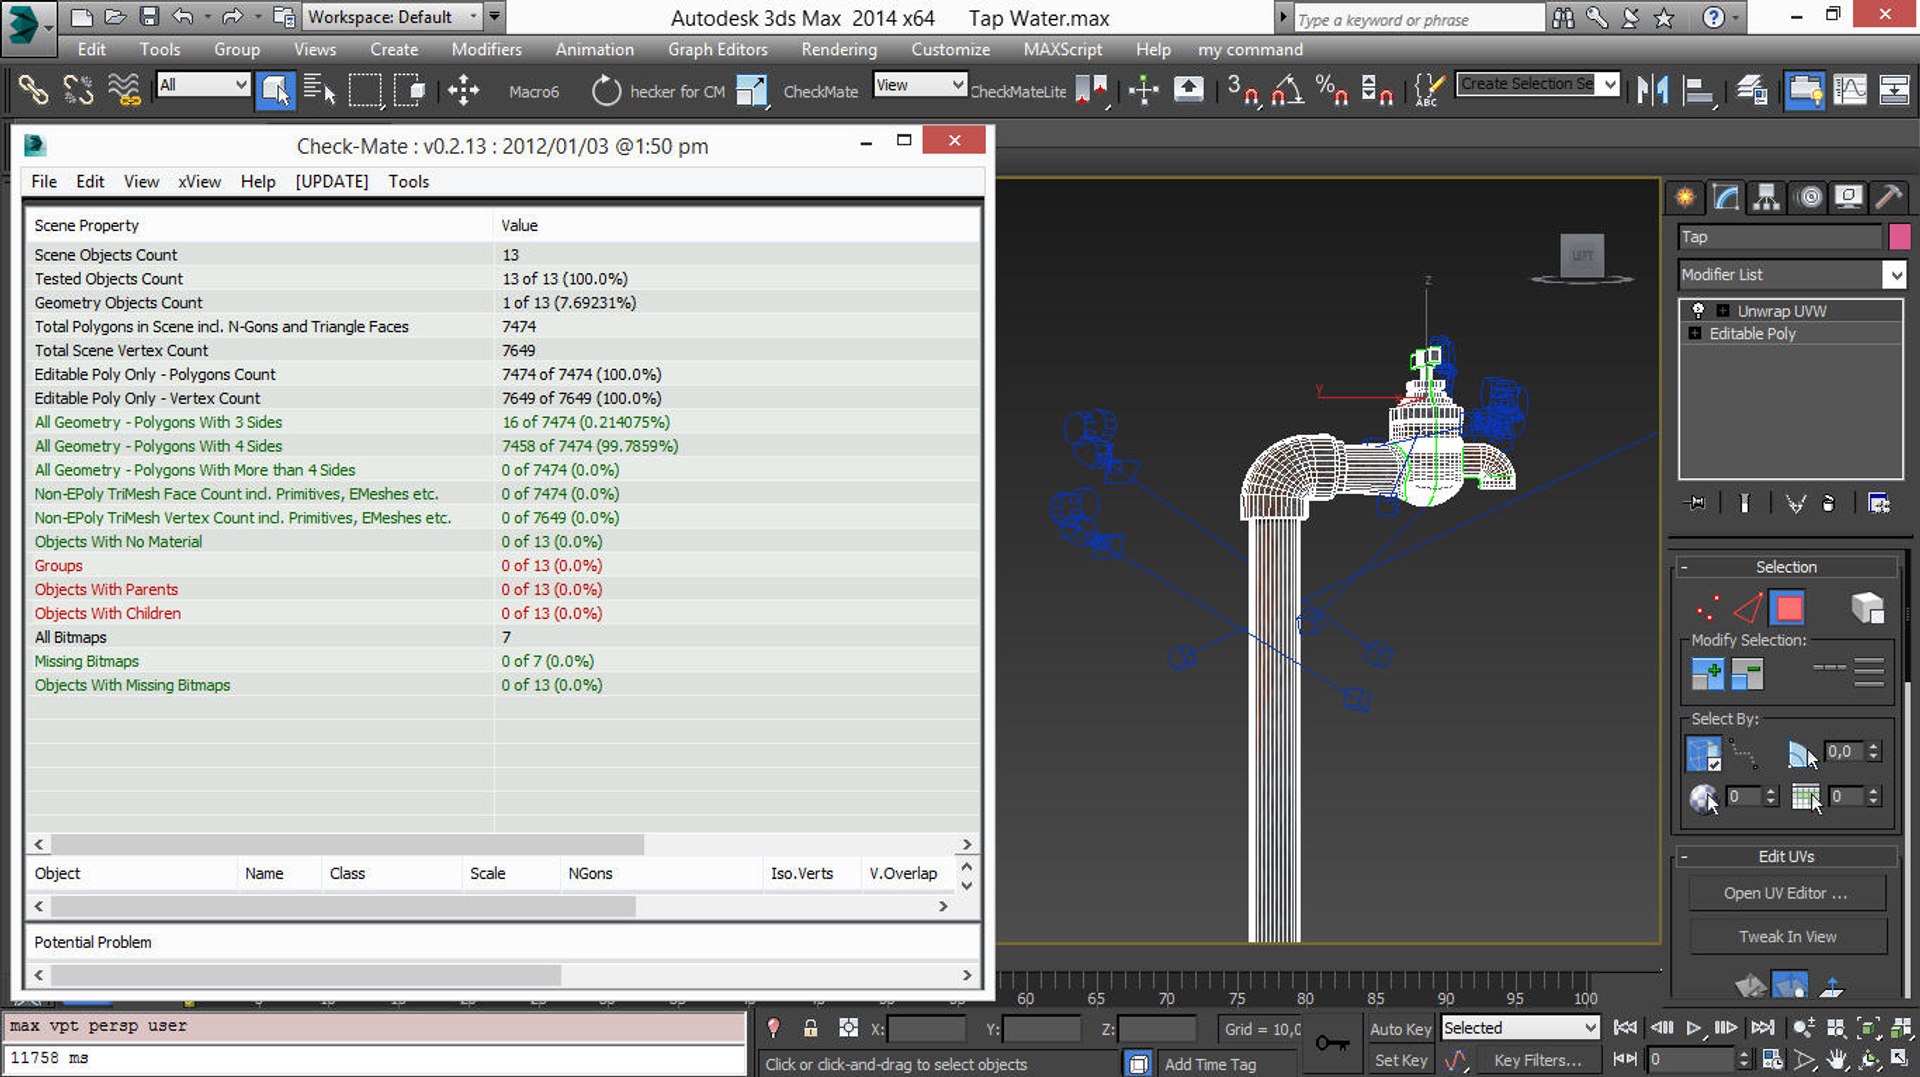
Task: Activate the Select Object tool
Action: 275,90
